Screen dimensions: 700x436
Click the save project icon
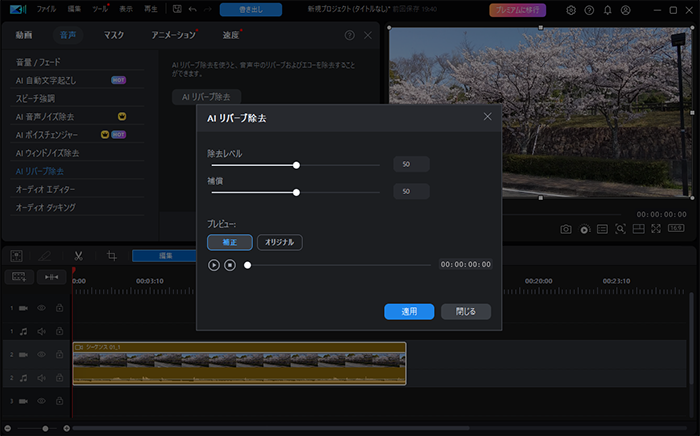point(177,9)
